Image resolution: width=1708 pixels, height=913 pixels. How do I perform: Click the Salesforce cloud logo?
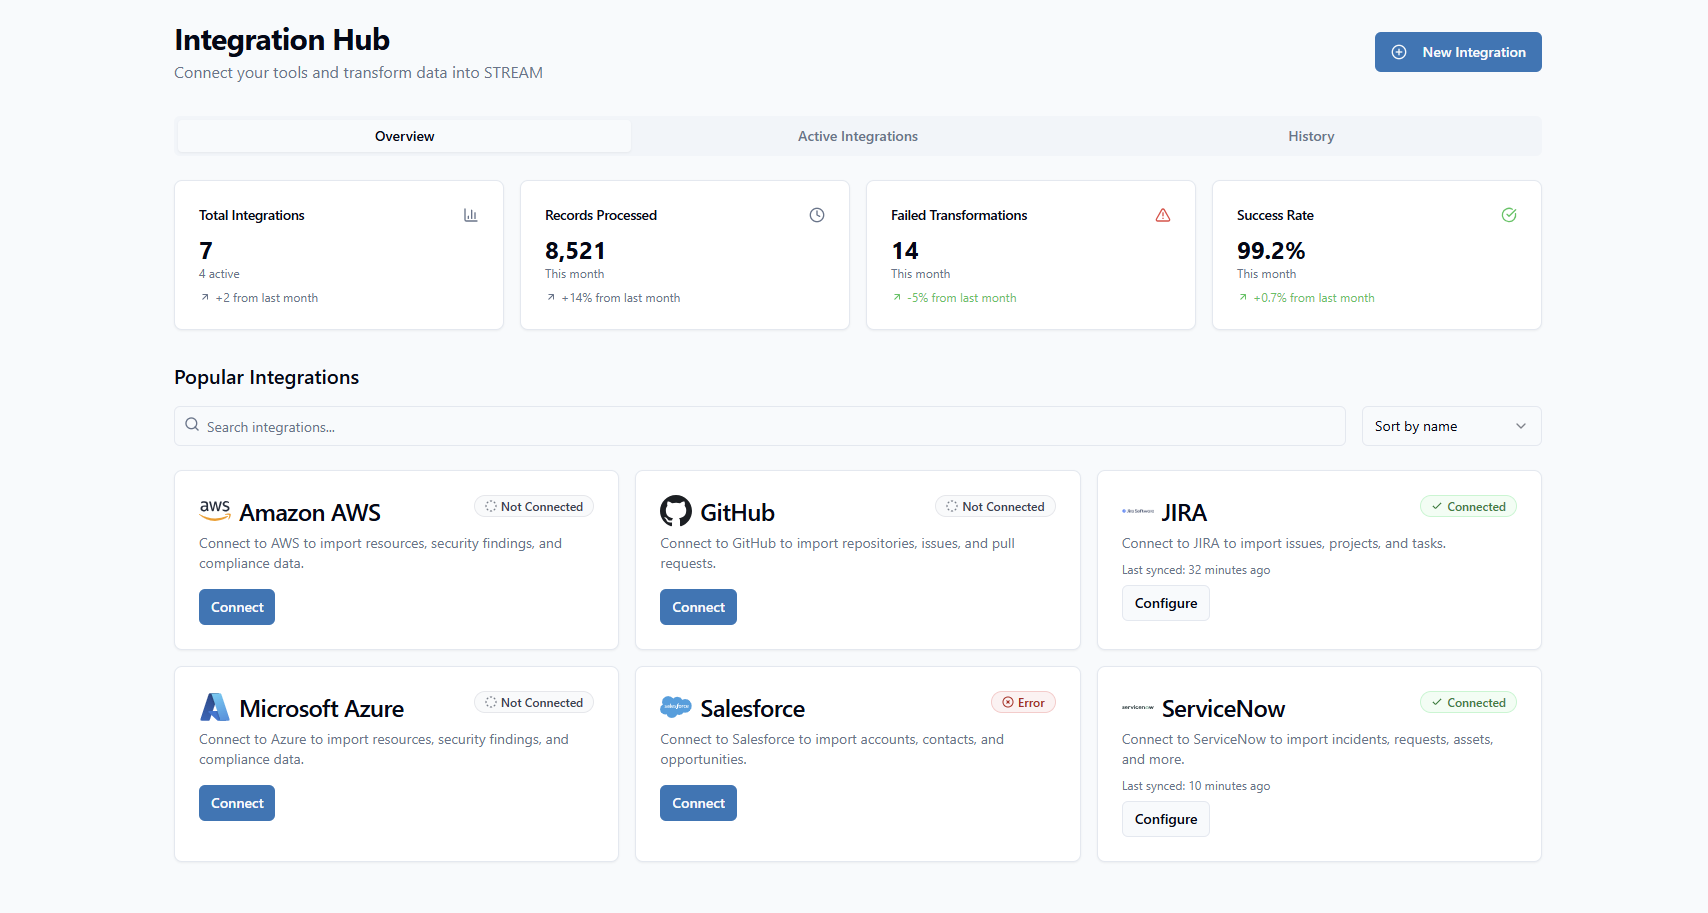click(x=676, y=707)
